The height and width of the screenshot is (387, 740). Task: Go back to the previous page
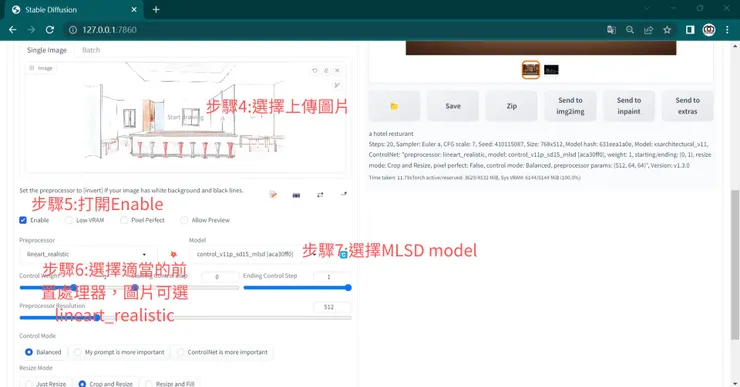[x=13, y=30]
